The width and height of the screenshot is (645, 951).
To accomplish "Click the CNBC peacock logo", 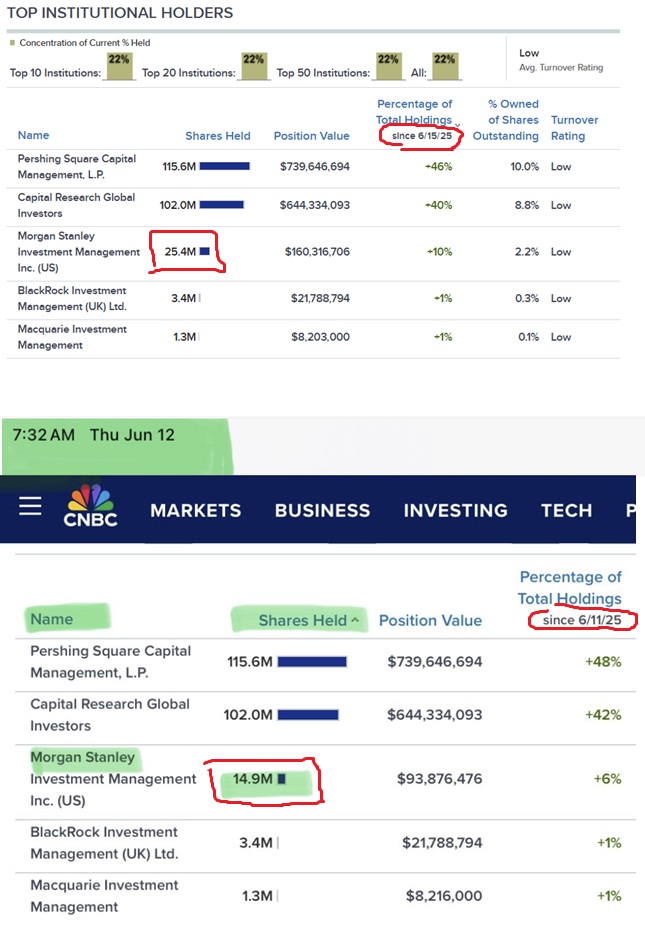I will [91, 506].
